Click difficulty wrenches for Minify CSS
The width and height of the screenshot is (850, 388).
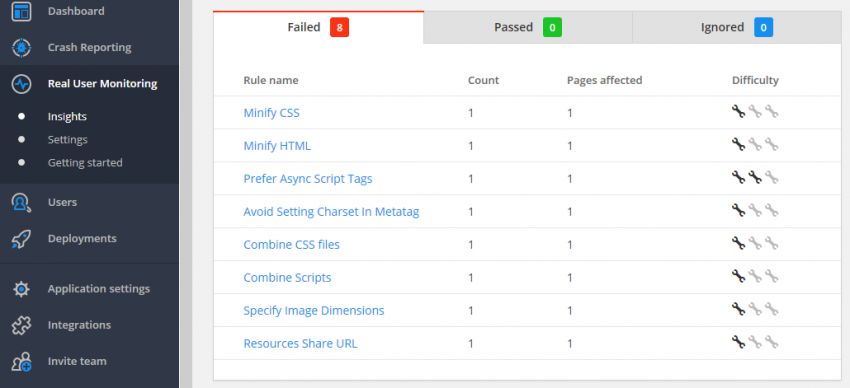755,112
